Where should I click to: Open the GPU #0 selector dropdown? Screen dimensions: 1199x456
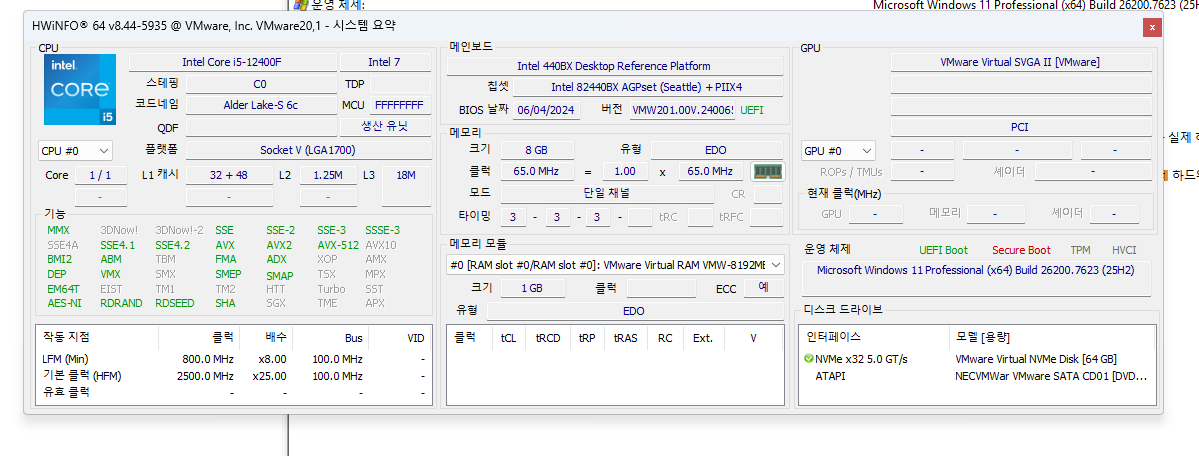[837, 151]
